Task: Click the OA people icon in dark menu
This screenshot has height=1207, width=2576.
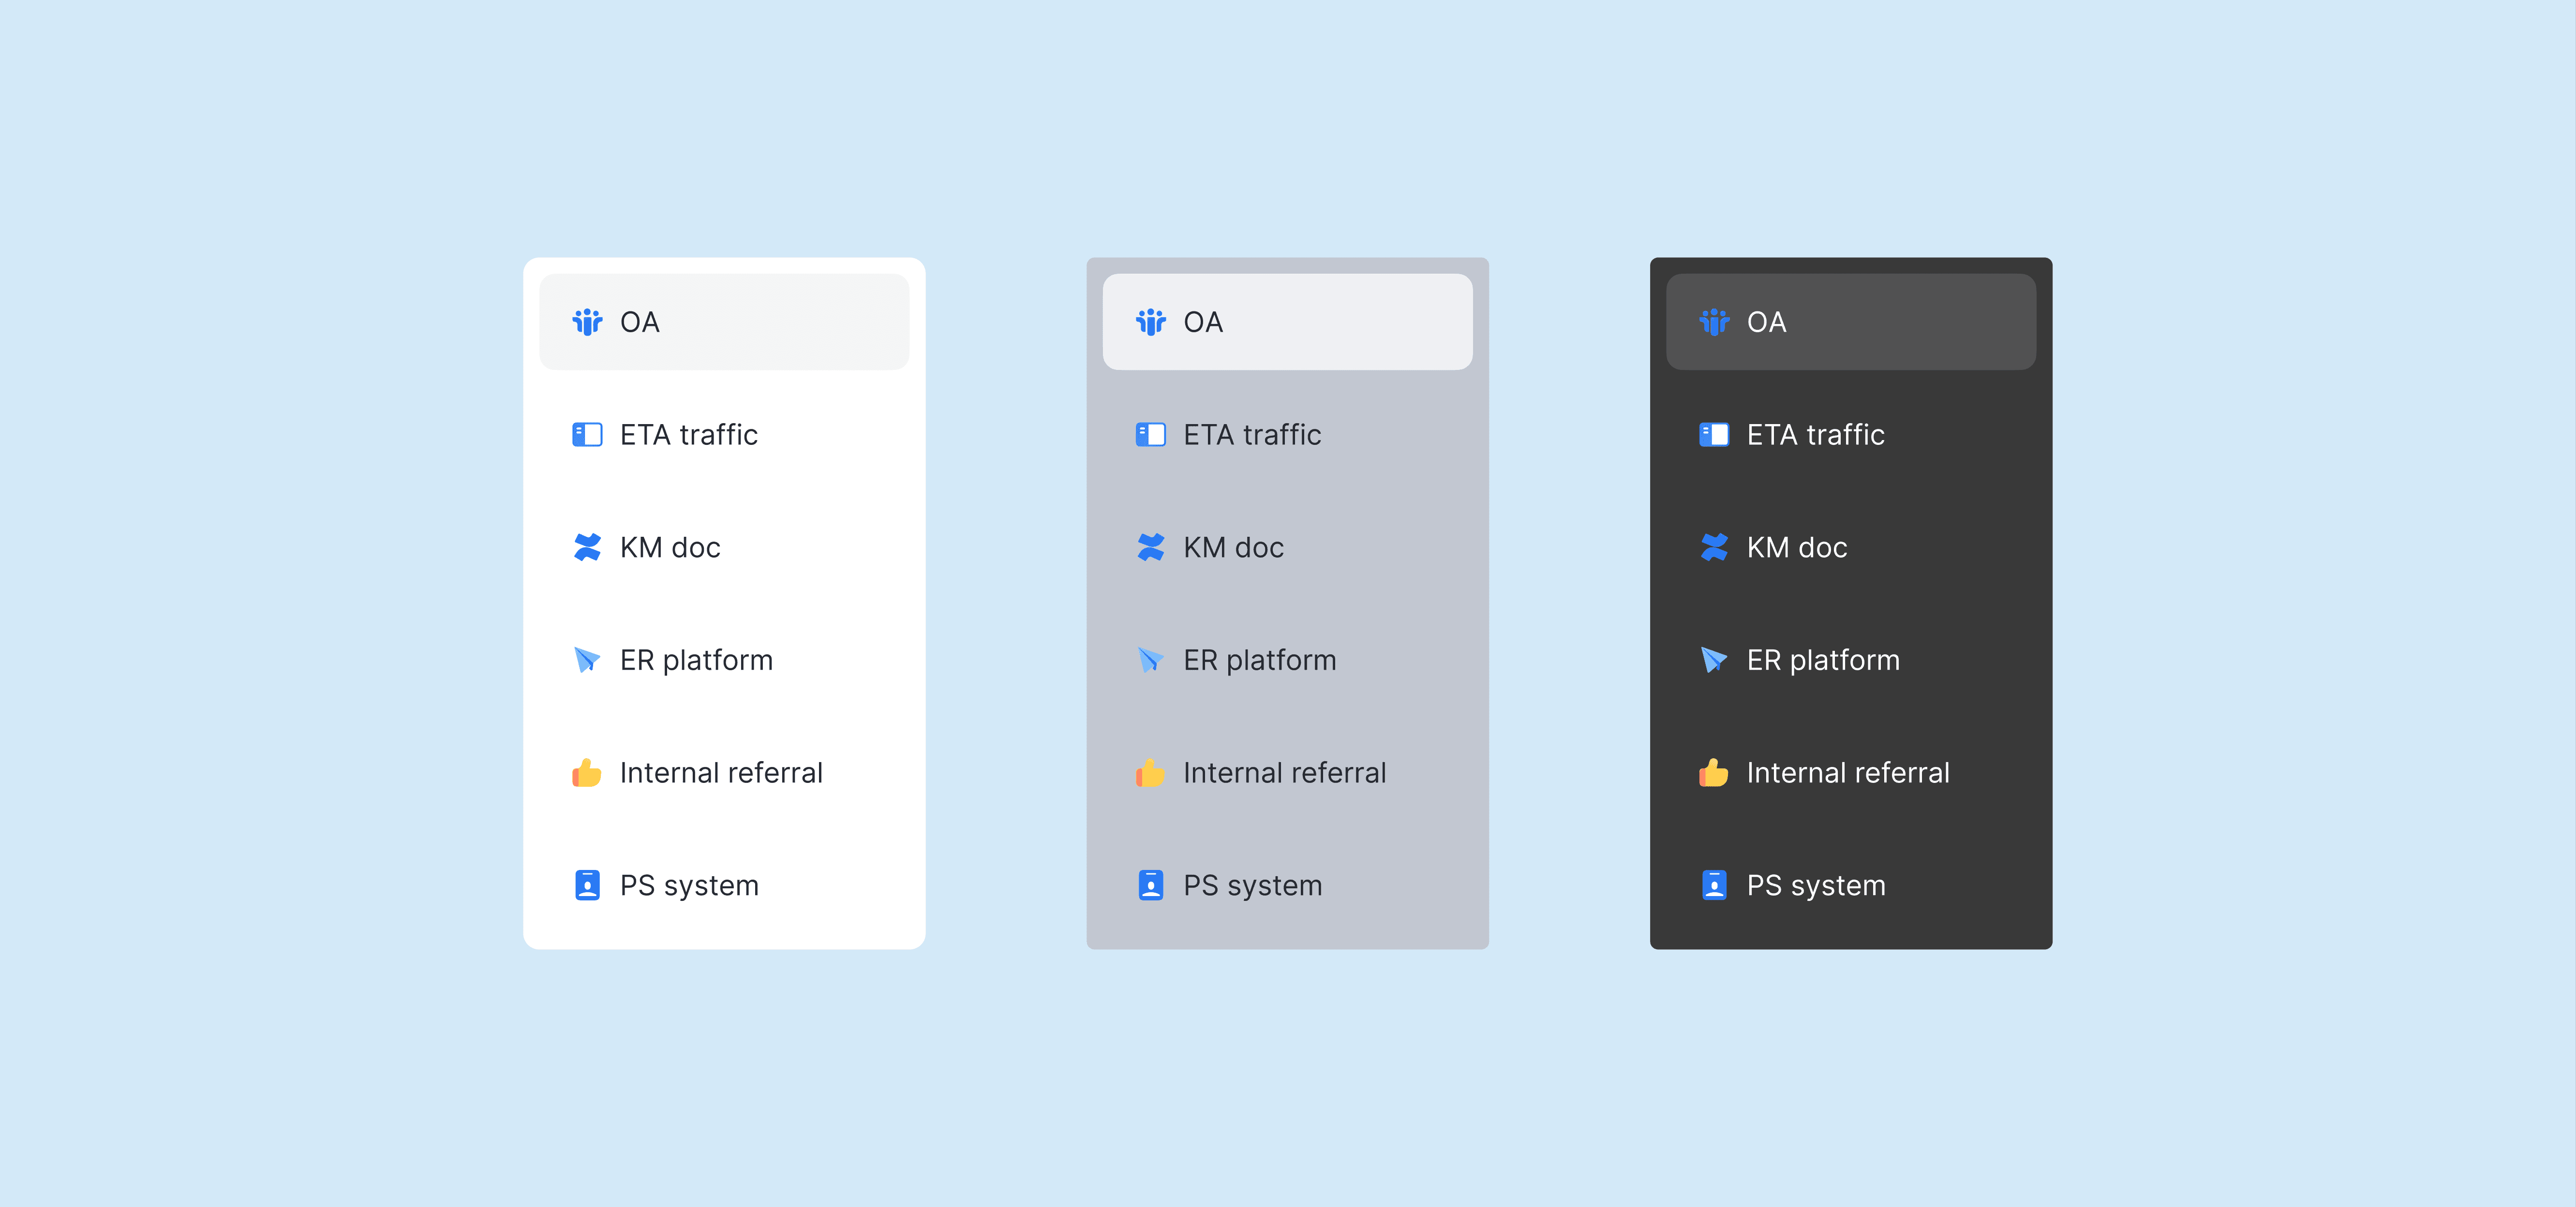Action: [x=1713, y=322]
